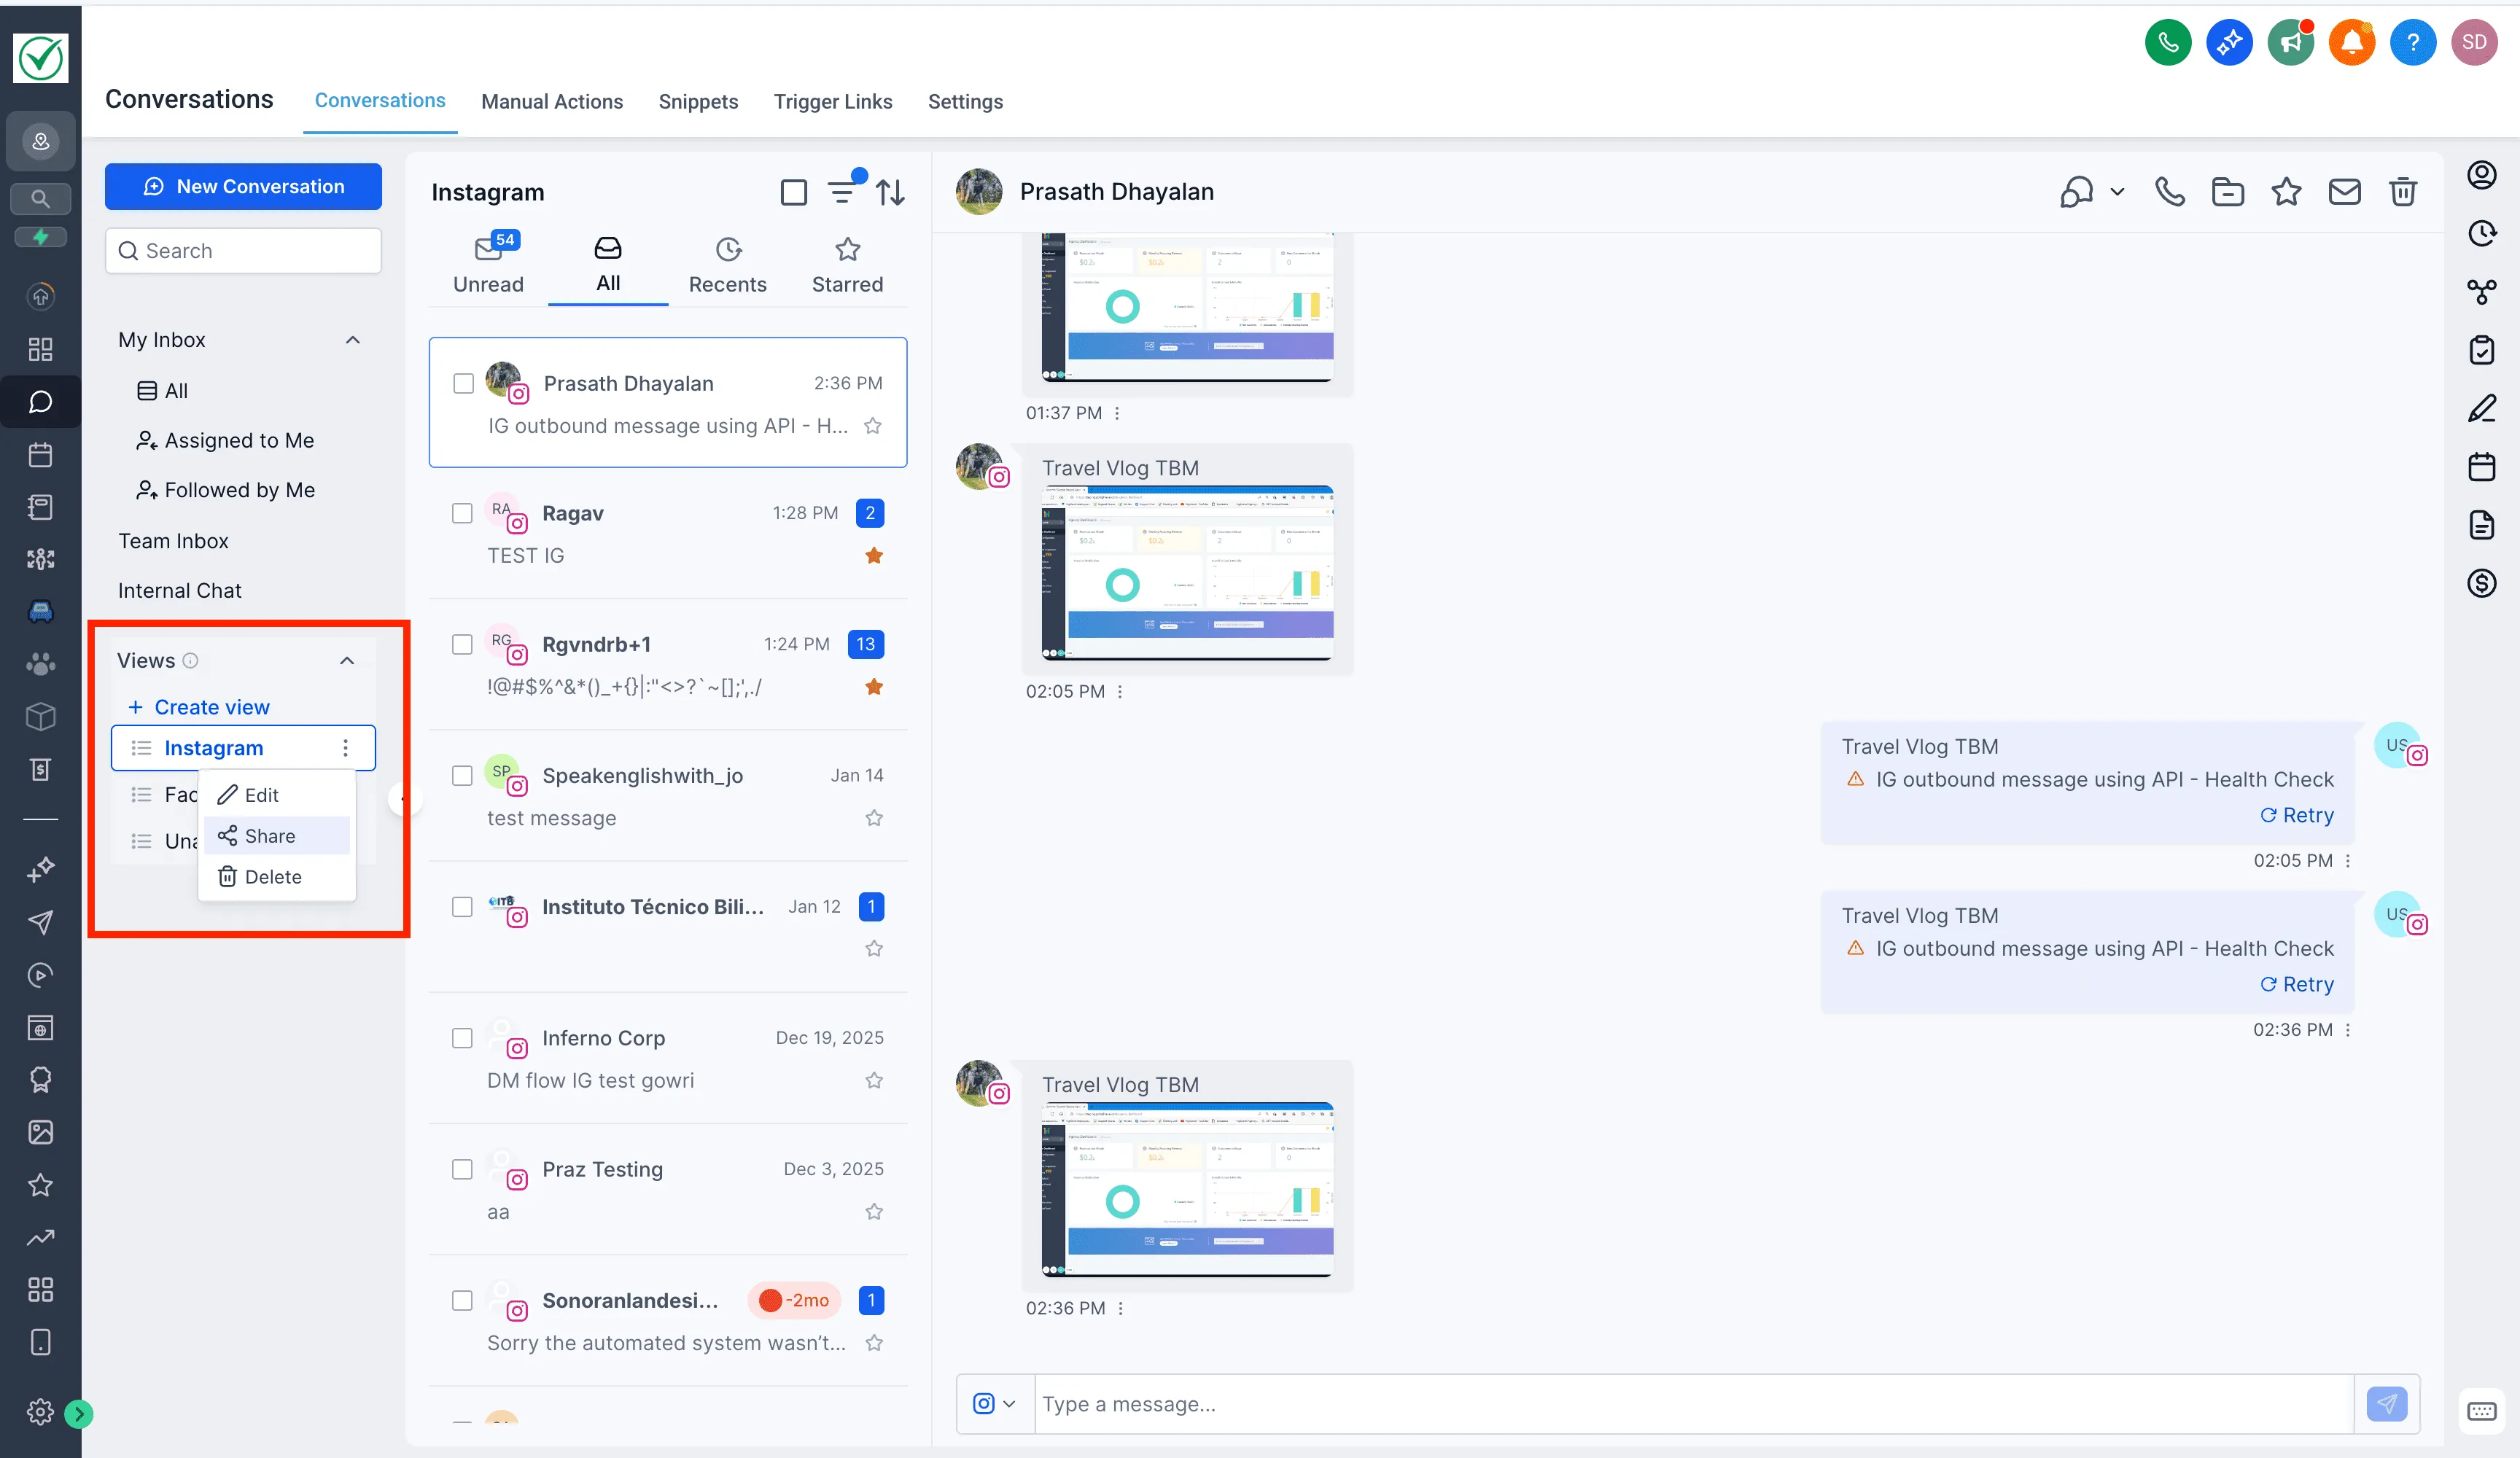Viewport: 2520px width, 1458px height.
Task: Open the Payments dollar icon on right panel
Action: point(2483,583)
